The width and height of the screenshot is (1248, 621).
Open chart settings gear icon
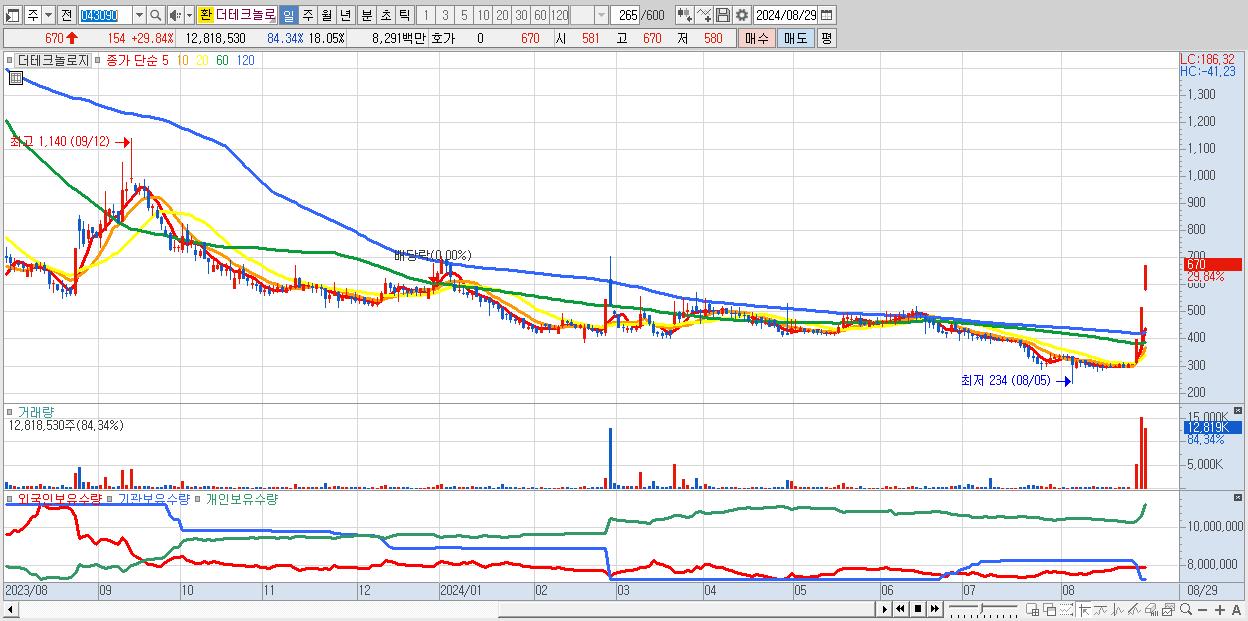click(742, 15)
